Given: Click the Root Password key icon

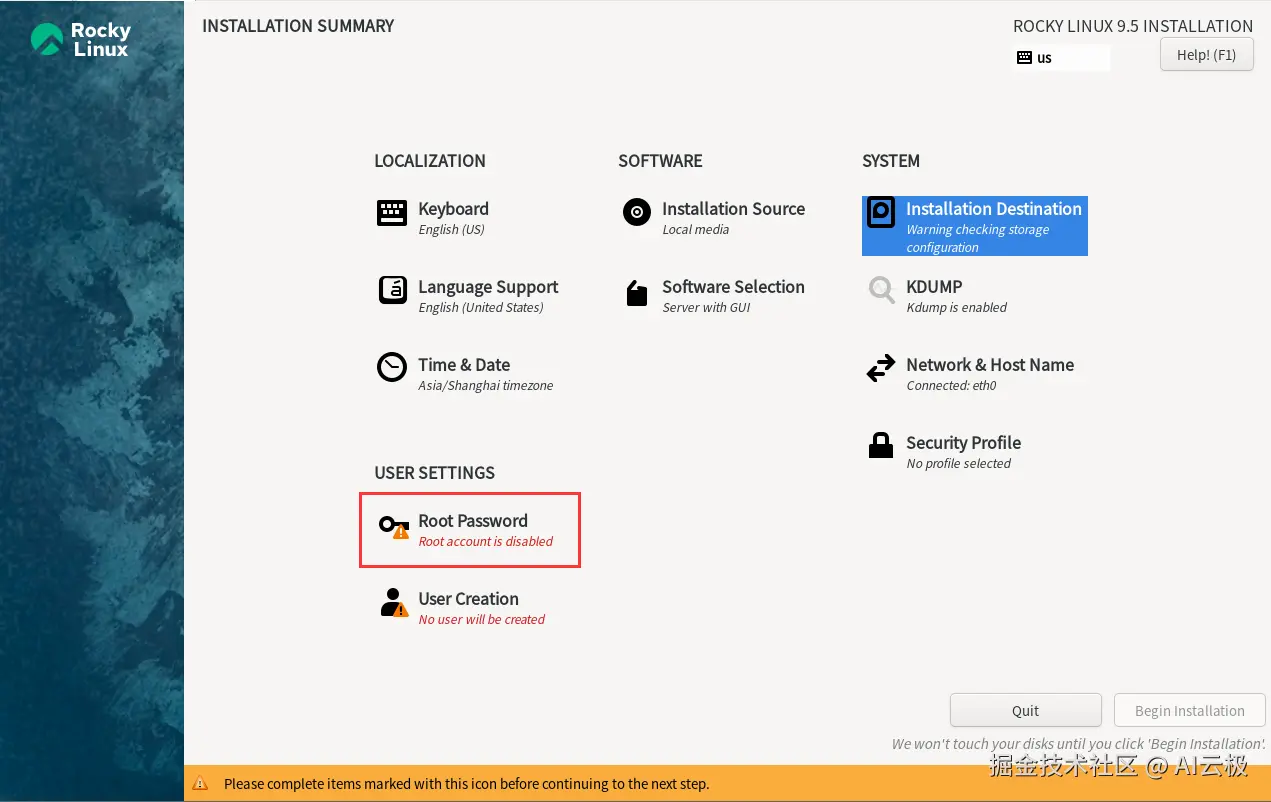Looking at the screenshot, I should tap(394, 526).
